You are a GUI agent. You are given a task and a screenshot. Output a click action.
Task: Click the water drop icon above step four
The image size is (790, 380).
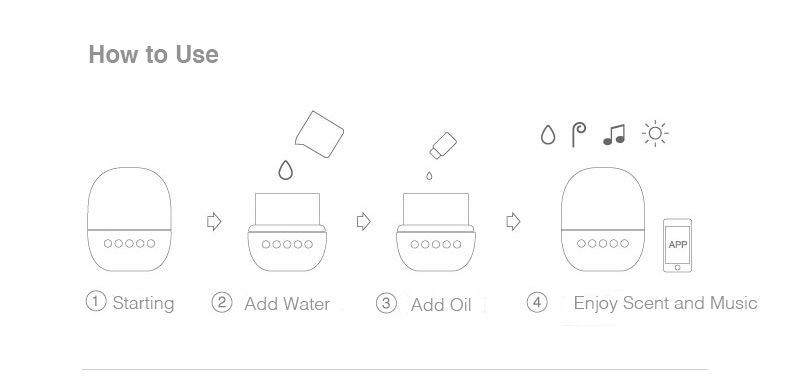548,135
